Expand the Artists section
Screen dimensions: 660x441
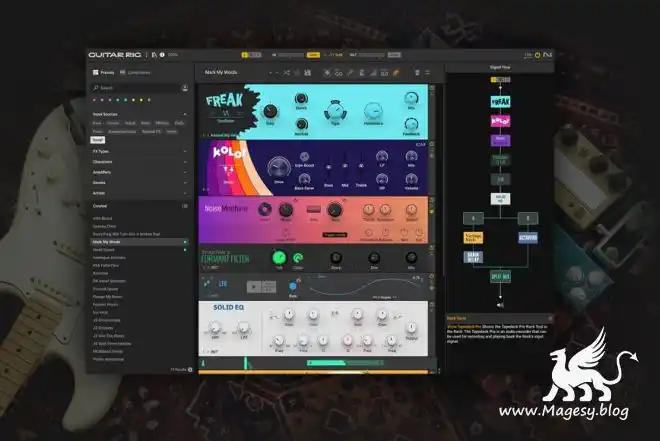(184, 193)
